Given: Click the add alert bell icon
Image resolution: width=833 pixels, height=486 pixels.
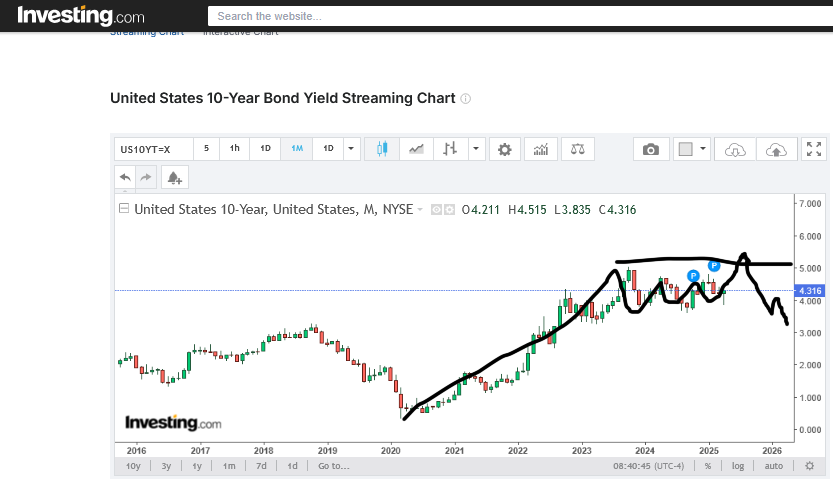Looking at the screenshot, I should 174,177.
